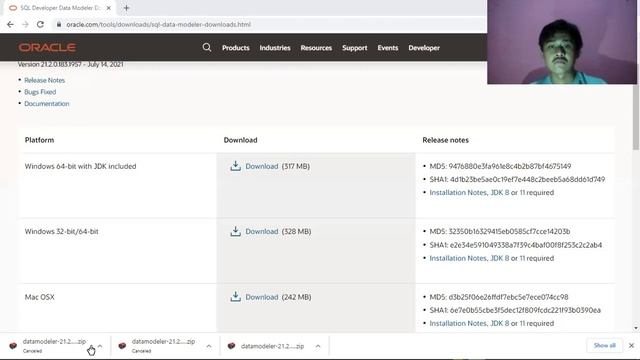
Task: Click the webcam video overlay
Action: click(562, 42)
